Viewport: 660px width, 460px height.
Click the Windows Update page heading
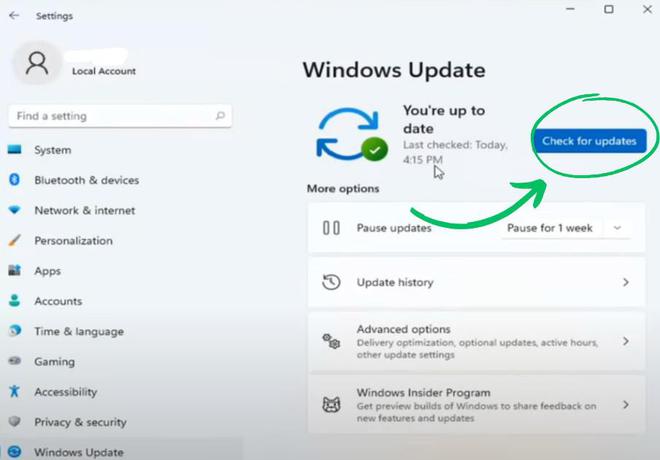pos(394,70)
